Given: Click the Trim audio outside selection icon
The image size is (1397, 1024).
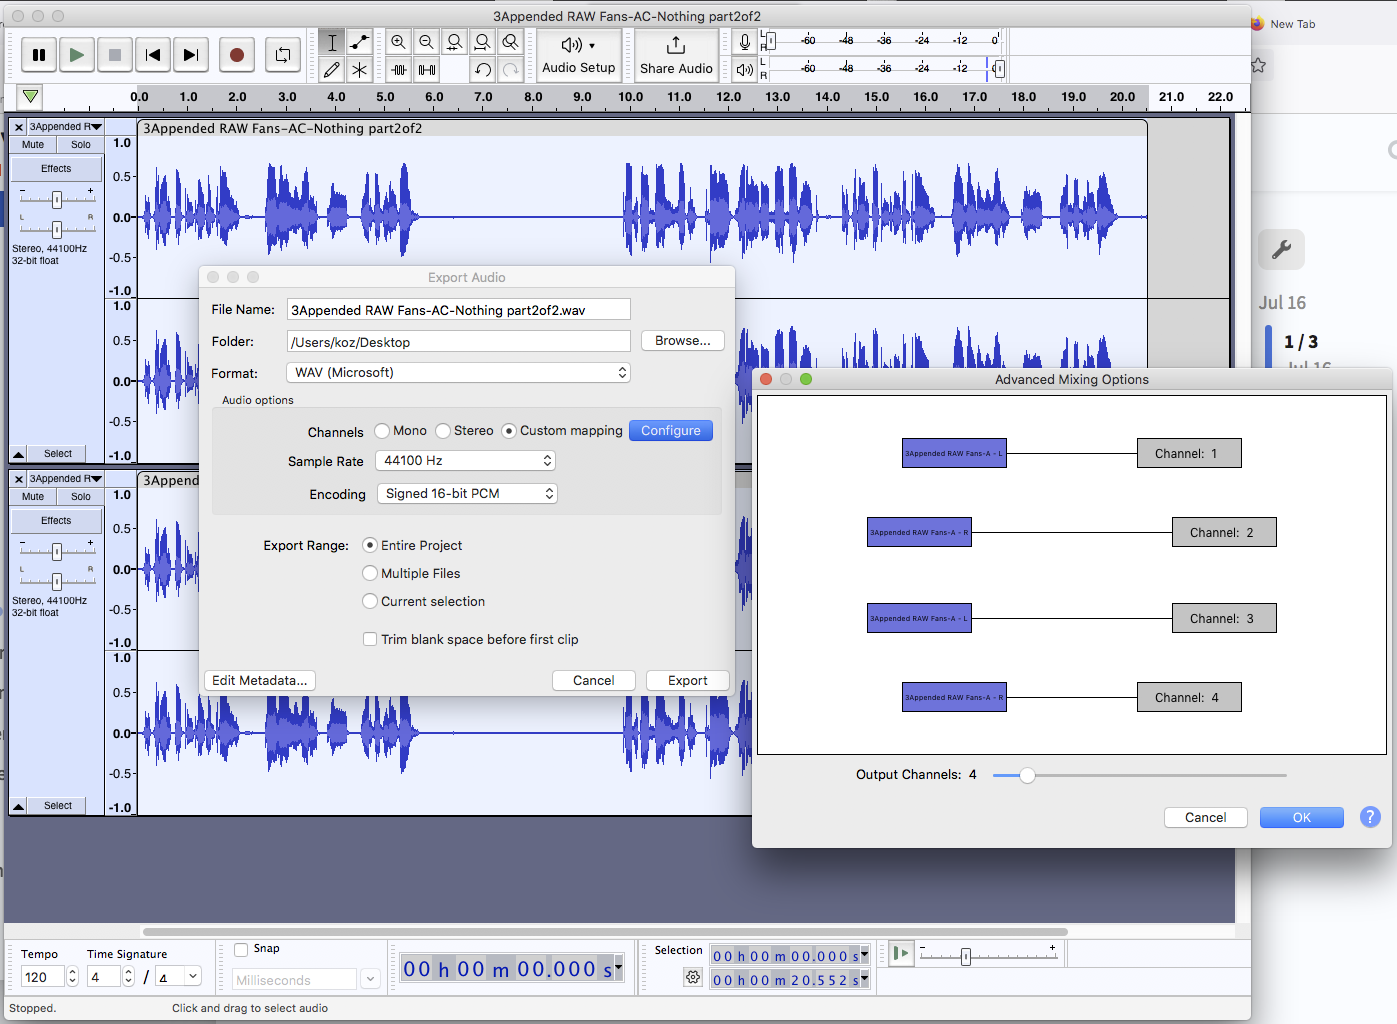Looking at the screenshot, I should 399,69.
